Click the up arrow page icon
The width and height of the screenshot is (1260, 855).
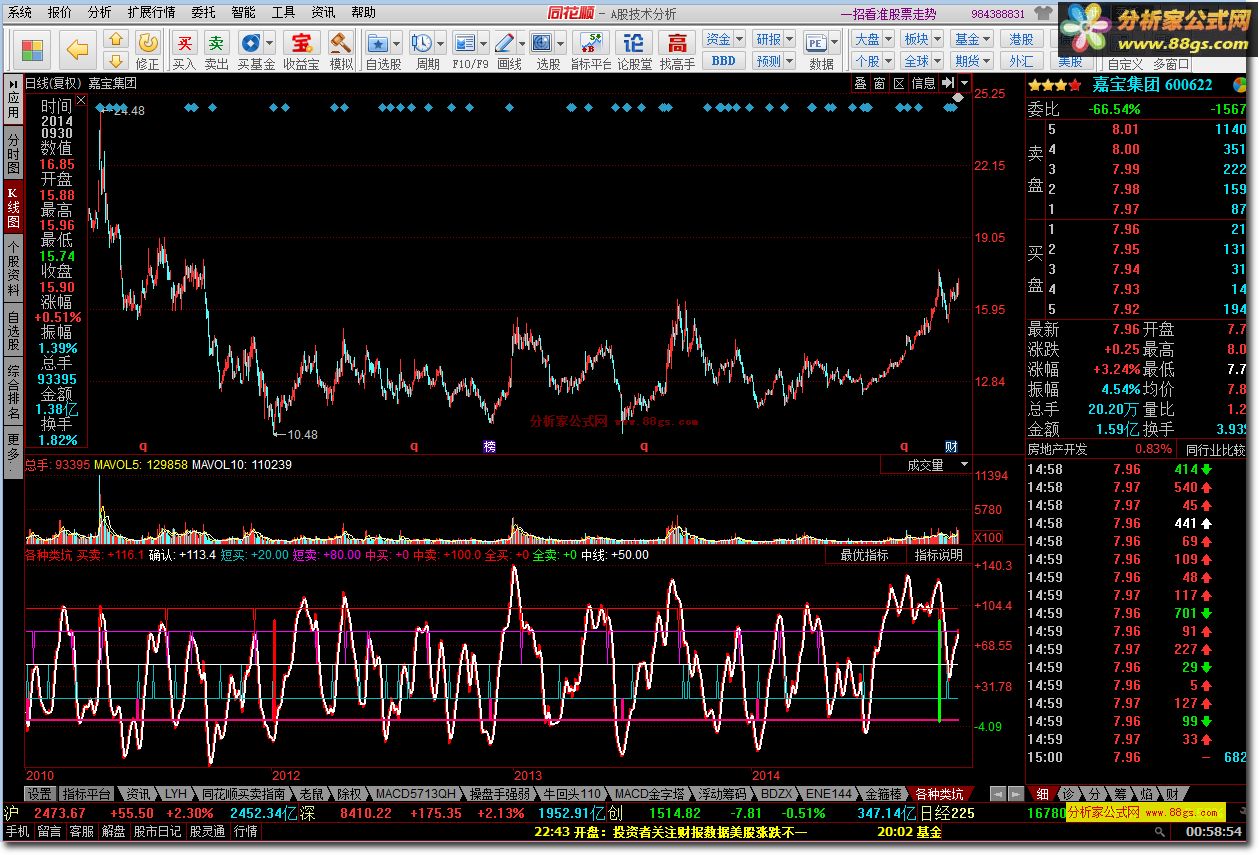click(x=116, y=40)
